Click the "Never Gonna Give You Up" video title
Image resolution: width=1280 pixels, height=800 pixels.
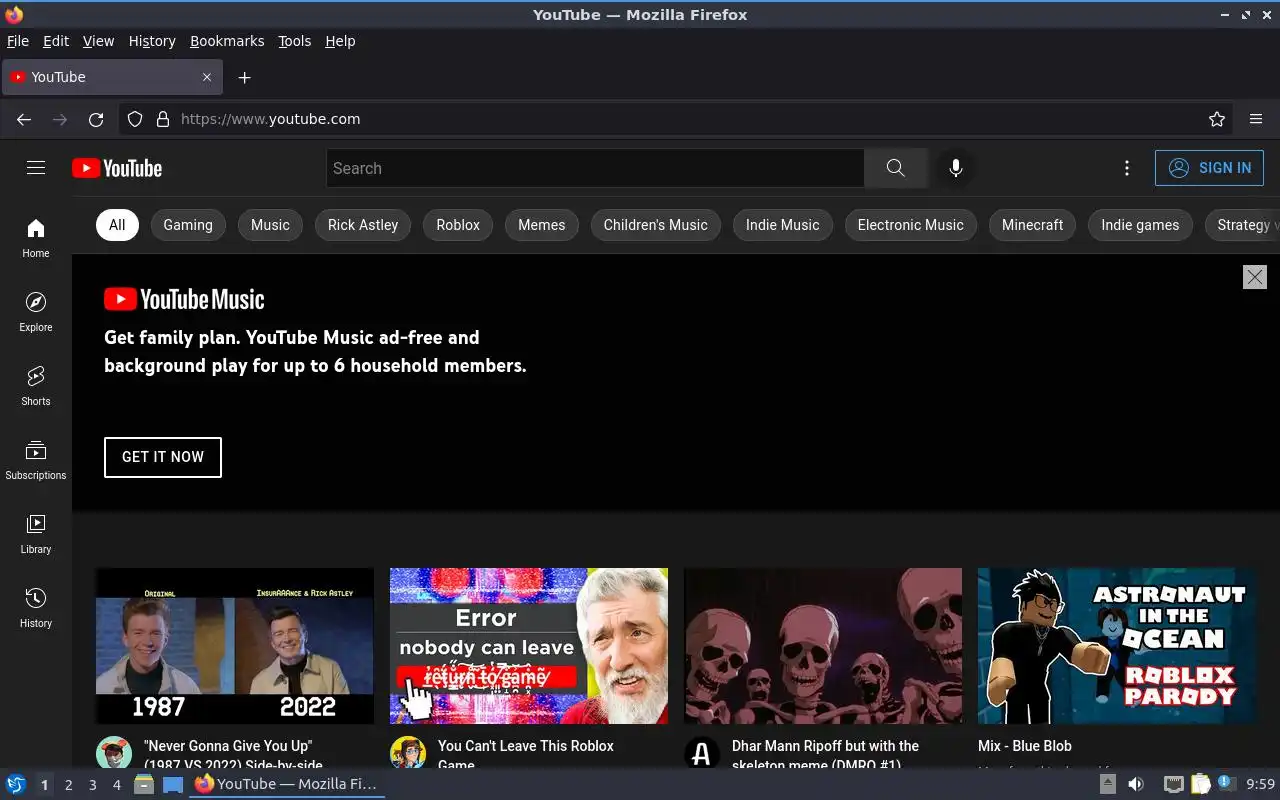pyautogui.click(x=233, y=755)
